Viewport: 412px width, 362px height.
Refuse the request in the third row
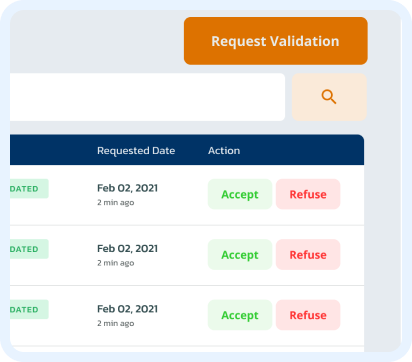pyautogui.click(x=308, y=315)
